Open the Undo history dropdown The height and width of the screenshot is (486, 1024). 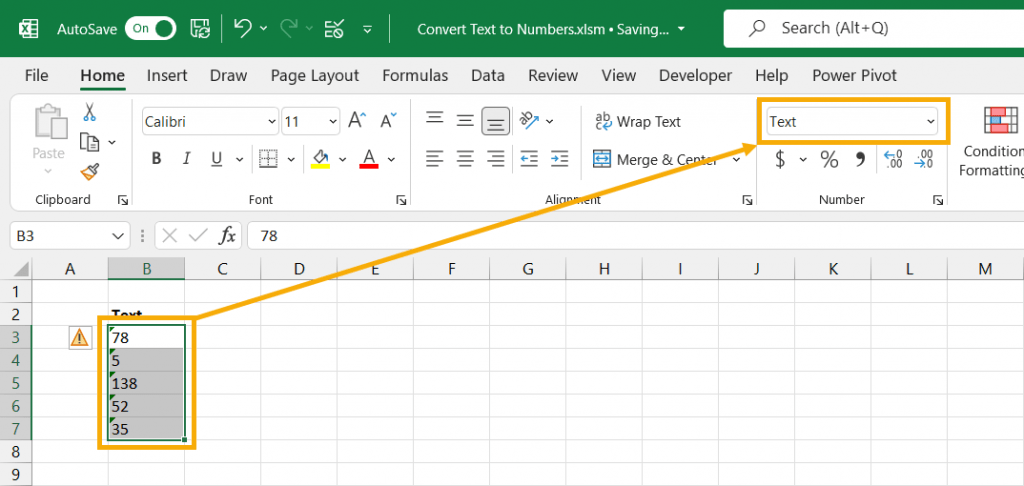263,29
